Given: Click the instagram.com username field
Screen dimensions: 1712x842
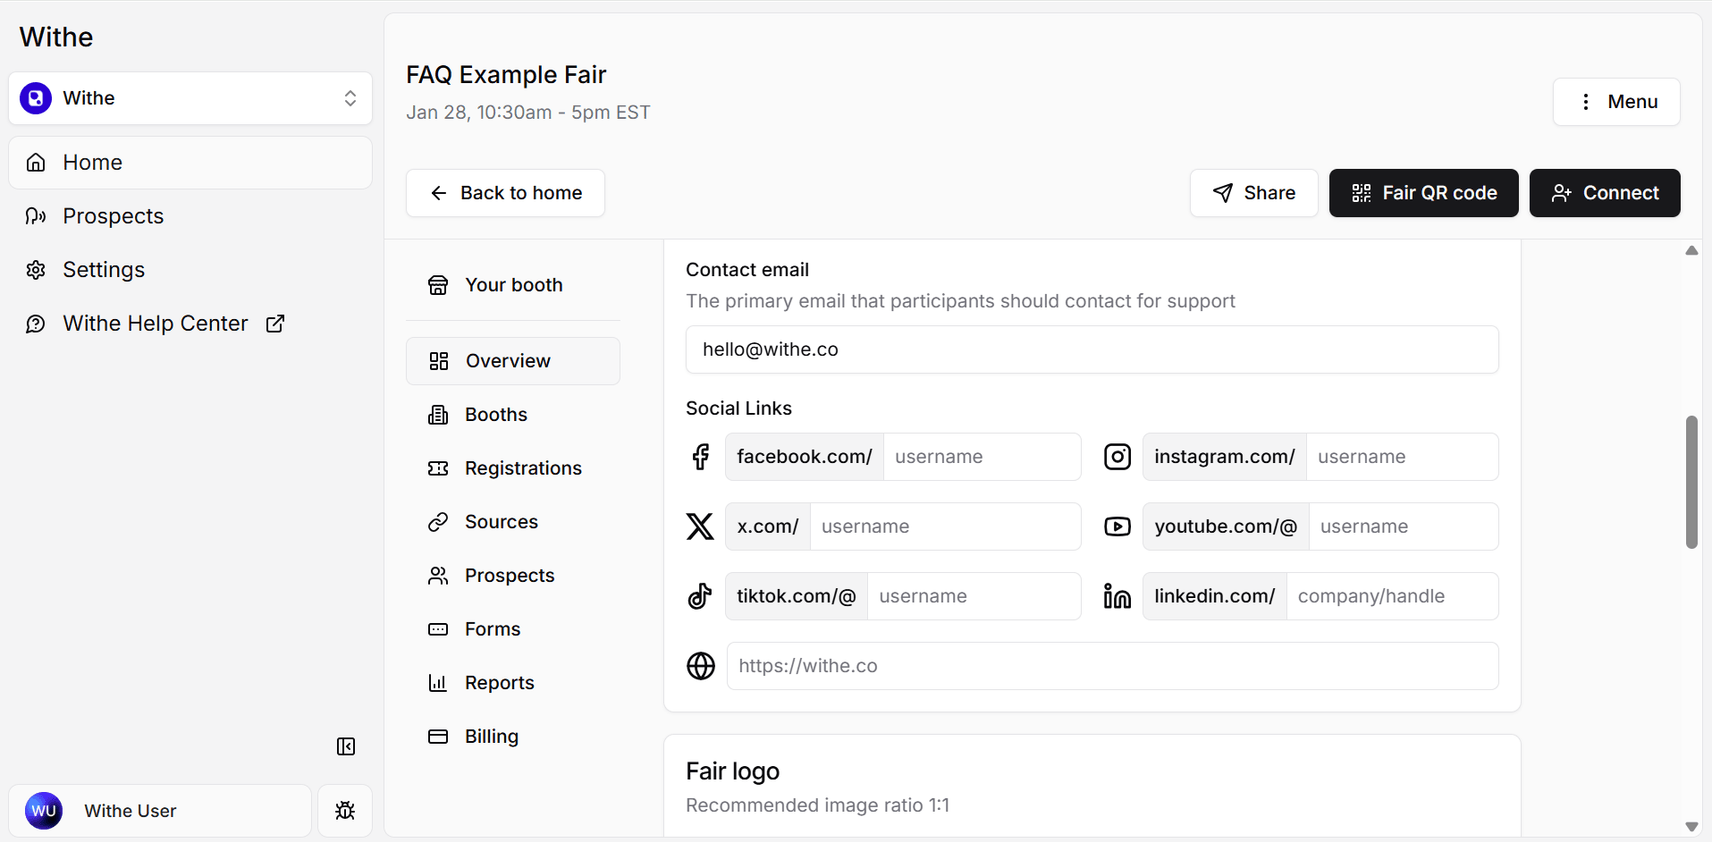Looking at the screenshot, I should [1402, 457].
